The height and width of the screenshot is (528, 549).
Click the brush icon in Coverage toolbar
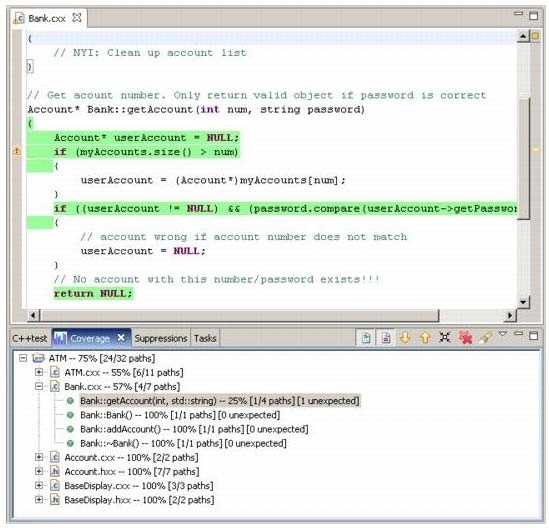(x=485, y=338)
